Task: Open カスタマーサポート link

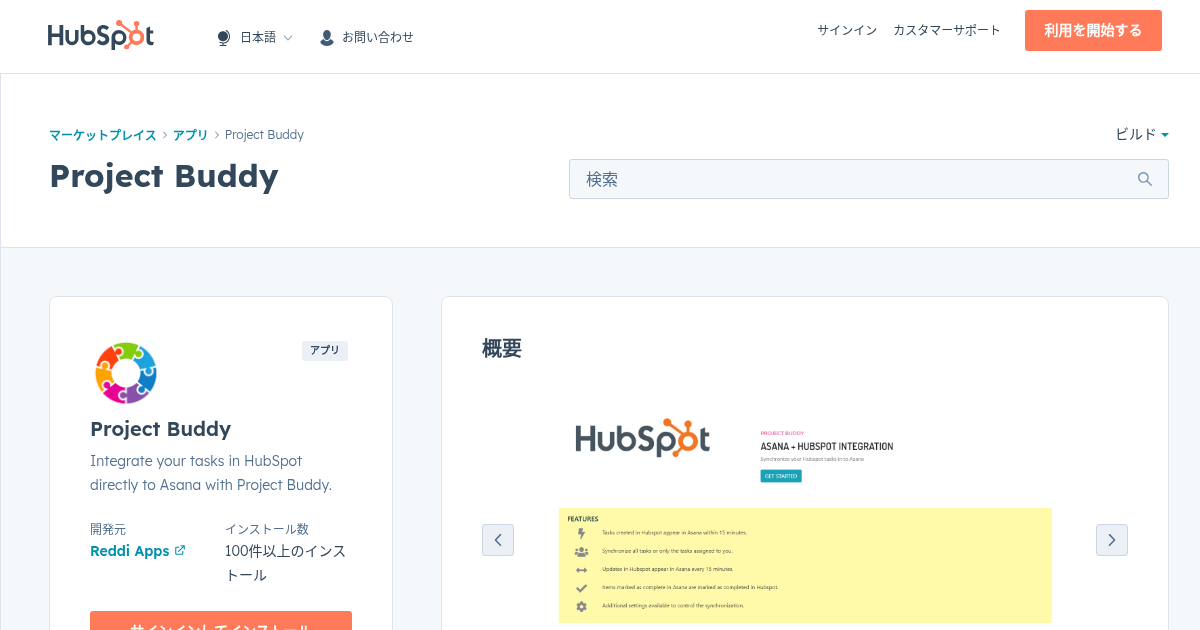Action: pos(947,31)
